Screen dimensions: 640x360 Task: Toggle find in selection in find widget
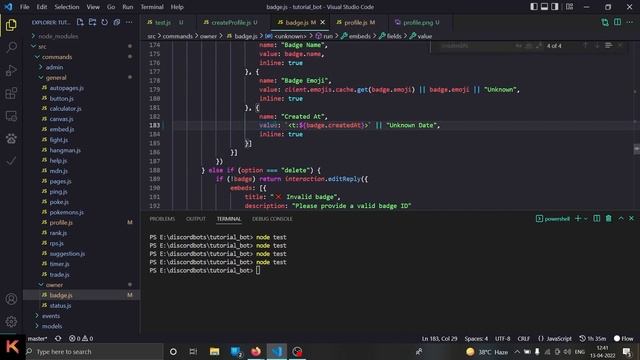(608, 45)
